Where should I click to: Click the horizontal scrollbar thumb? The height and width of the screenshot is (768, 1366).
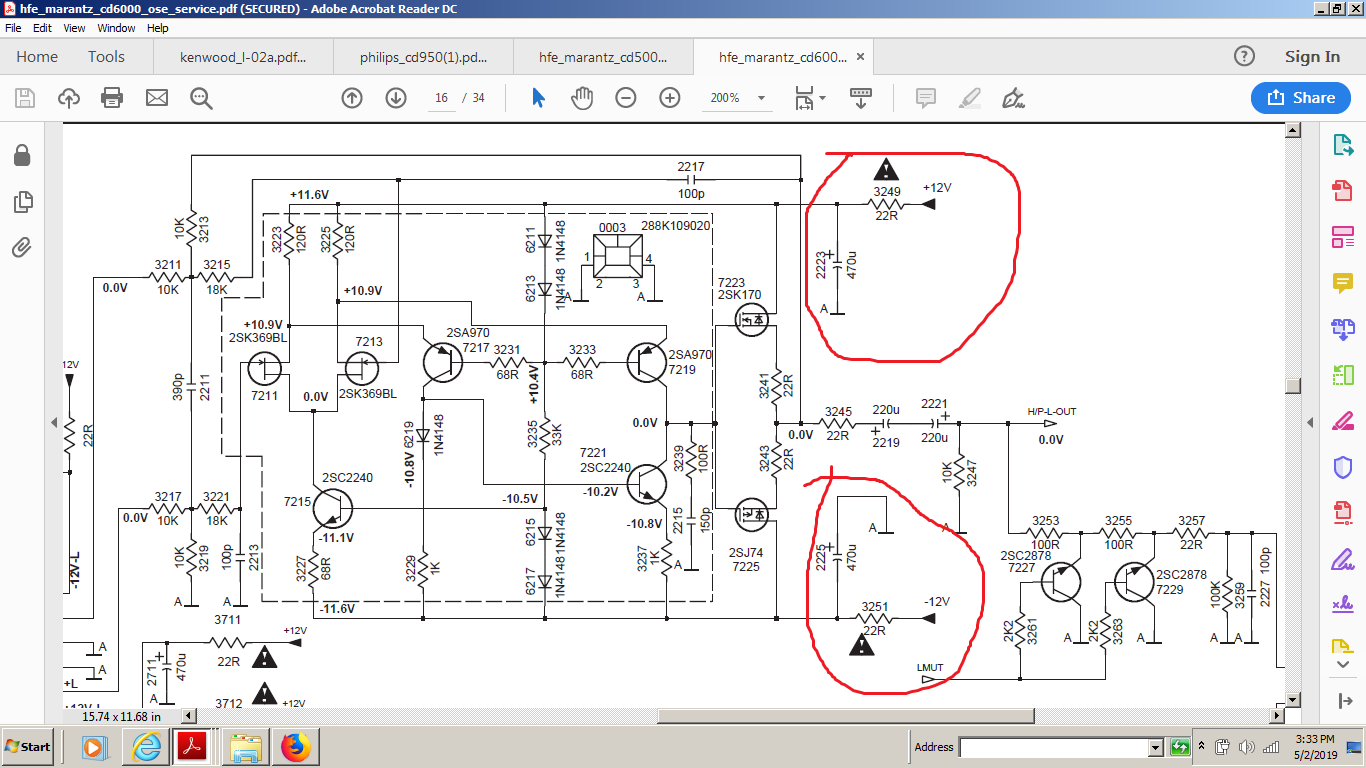845,715
